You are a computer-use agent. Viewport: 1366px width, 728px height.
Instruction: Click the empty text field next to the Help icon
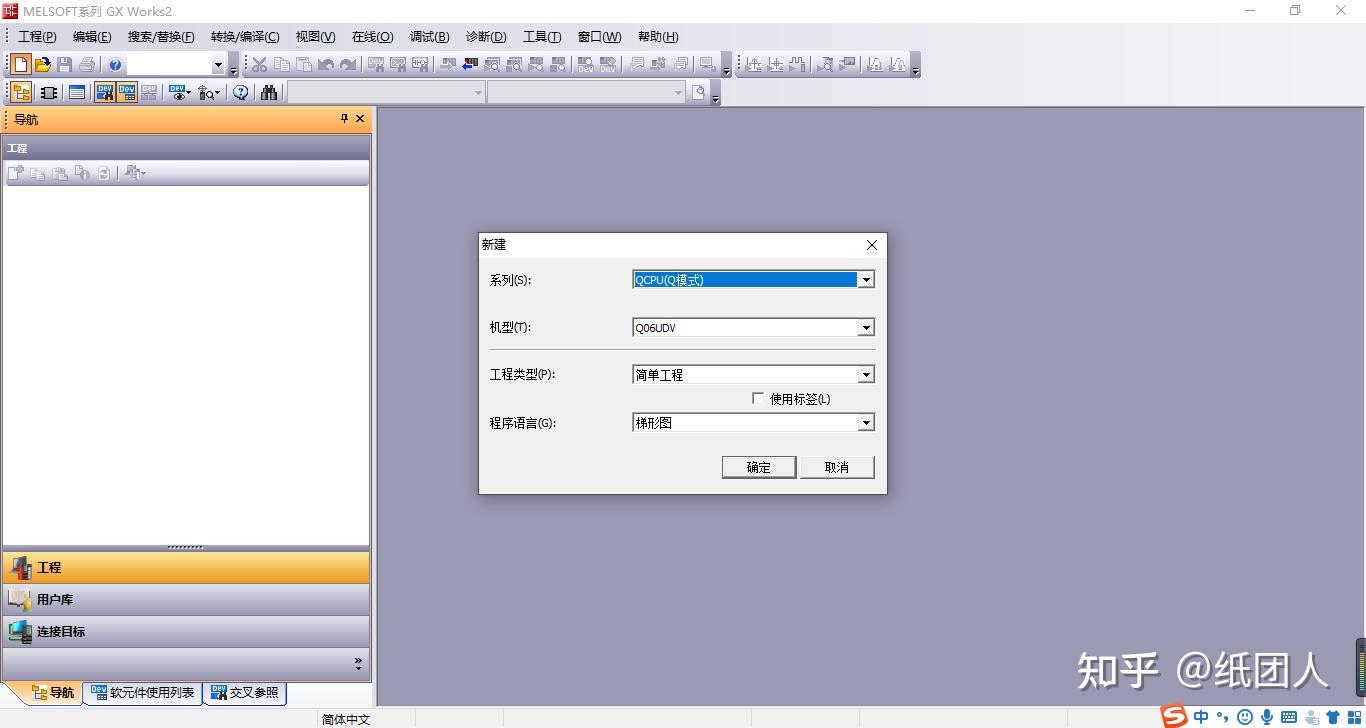169,65
